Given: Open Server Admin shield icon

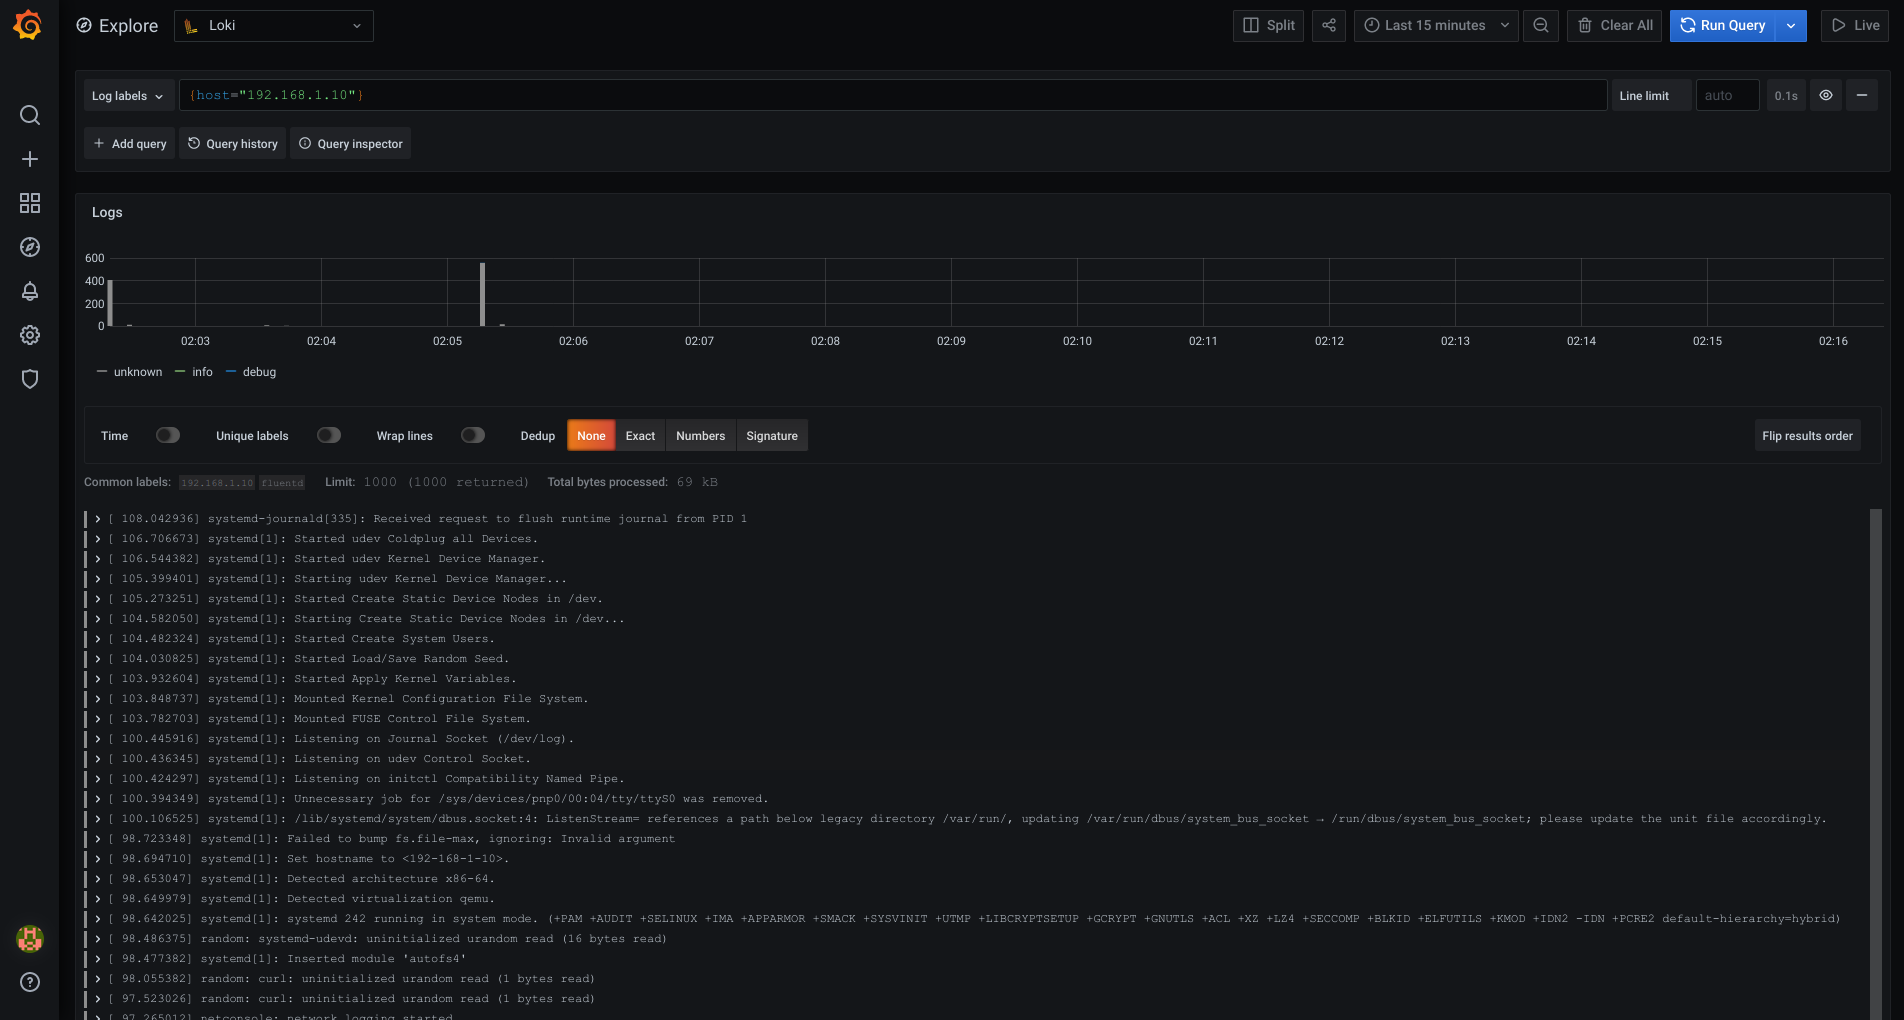Looking at the screenshot, I should pyautogui.click(x=30, y=379).
